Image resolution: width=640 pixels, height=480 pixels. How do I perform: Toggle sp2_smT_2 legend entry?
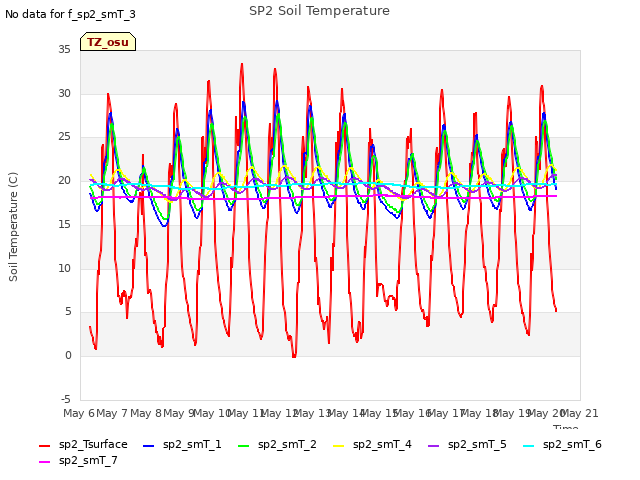277,444
